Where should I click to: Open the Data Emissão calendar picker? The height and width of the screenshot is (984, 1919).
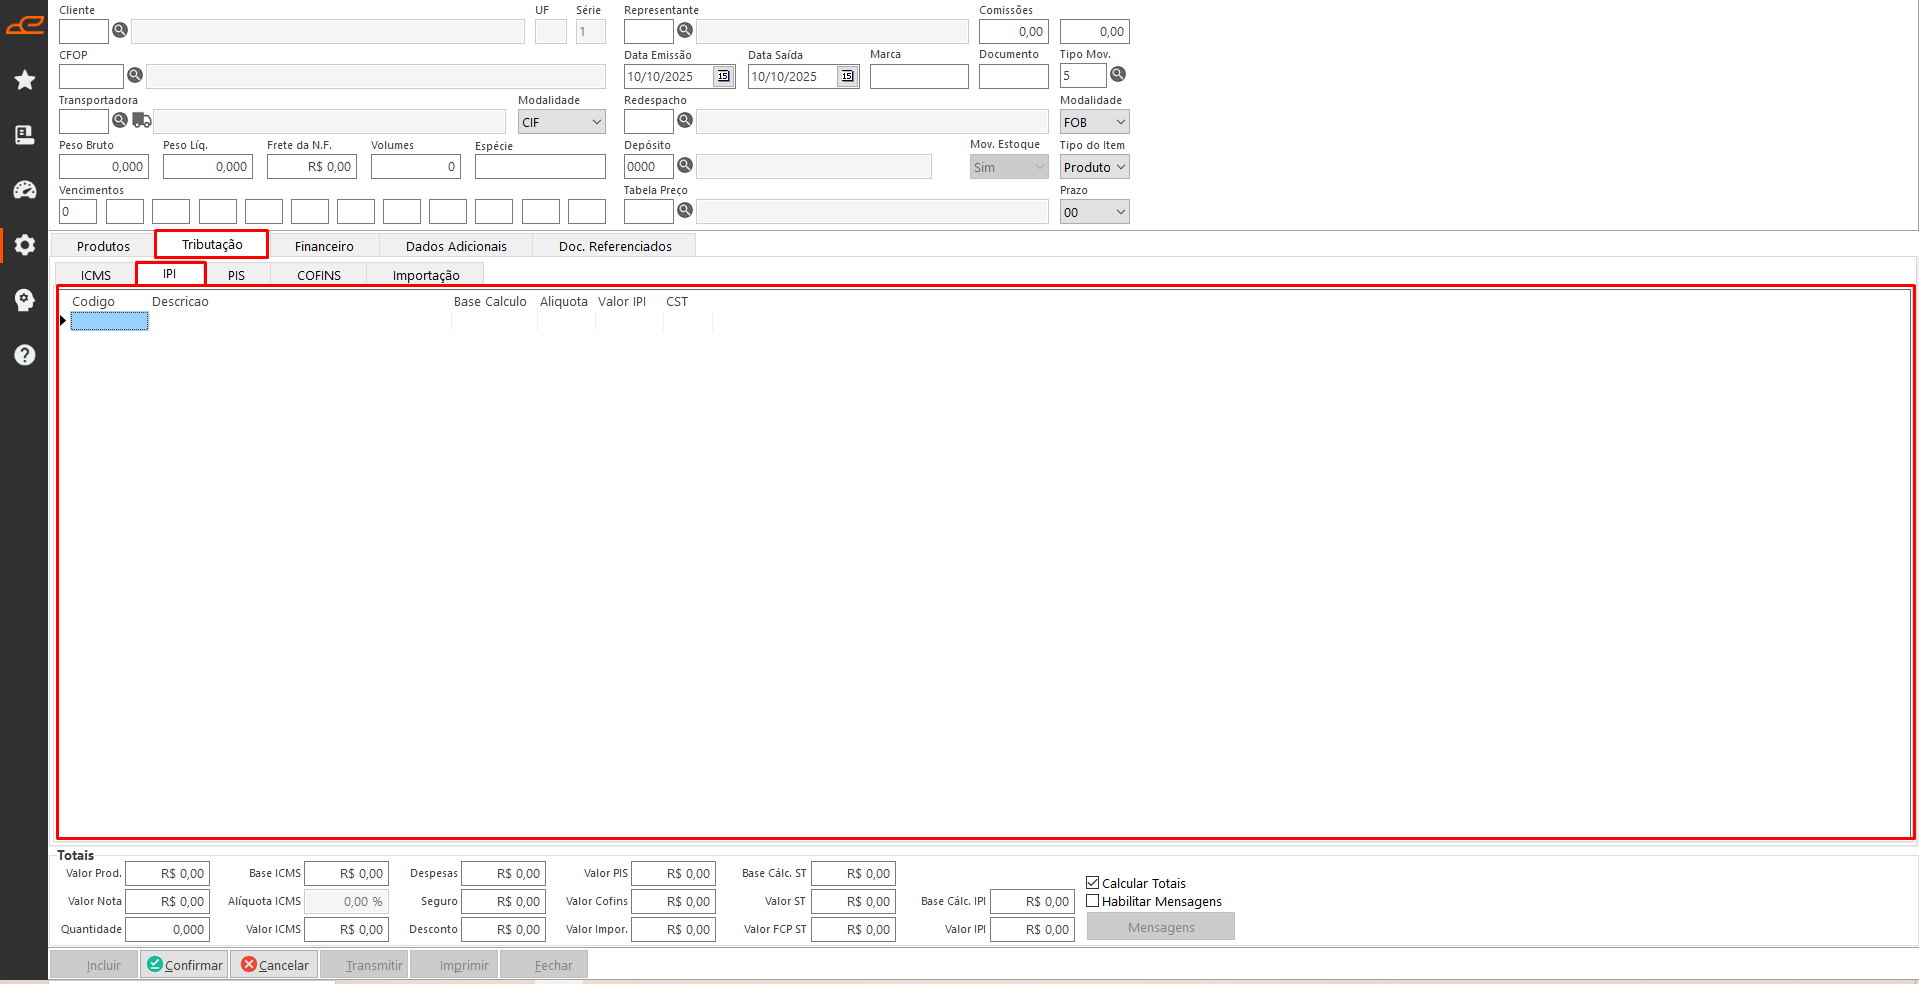click(x=724, y=76)
